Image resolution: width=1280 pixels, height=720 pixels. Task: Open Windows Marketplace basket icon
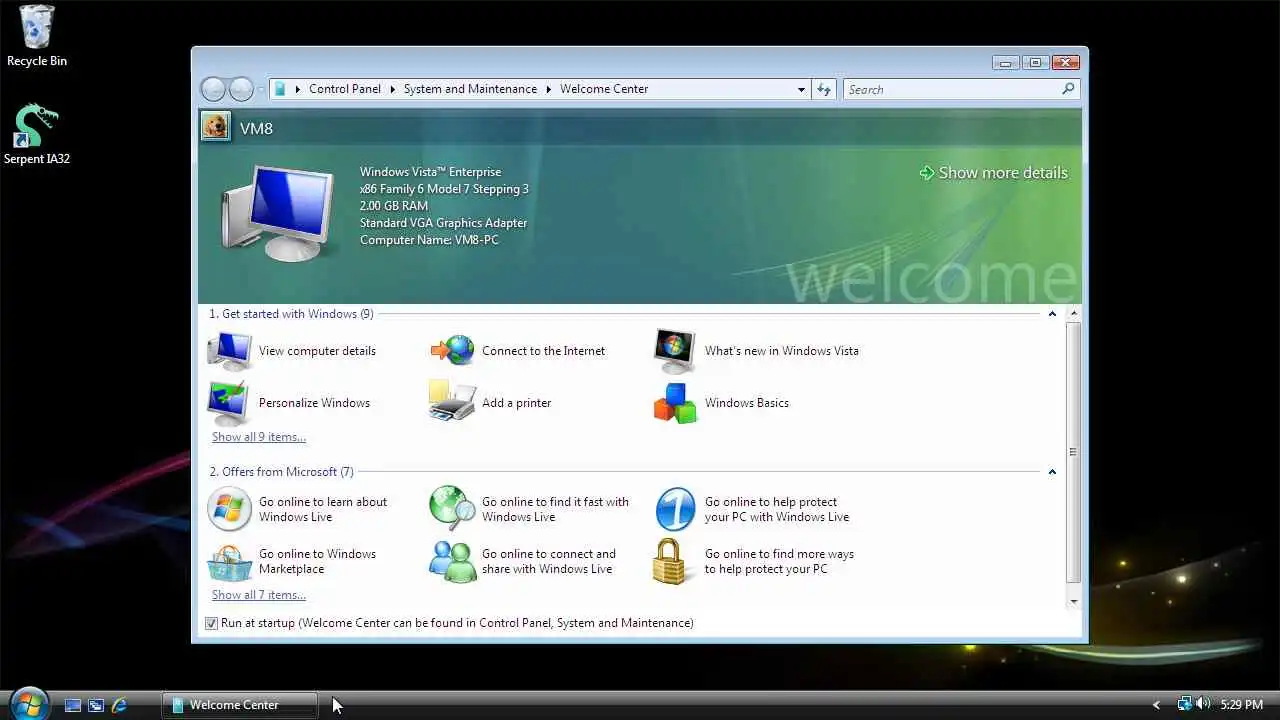(230, 562)
